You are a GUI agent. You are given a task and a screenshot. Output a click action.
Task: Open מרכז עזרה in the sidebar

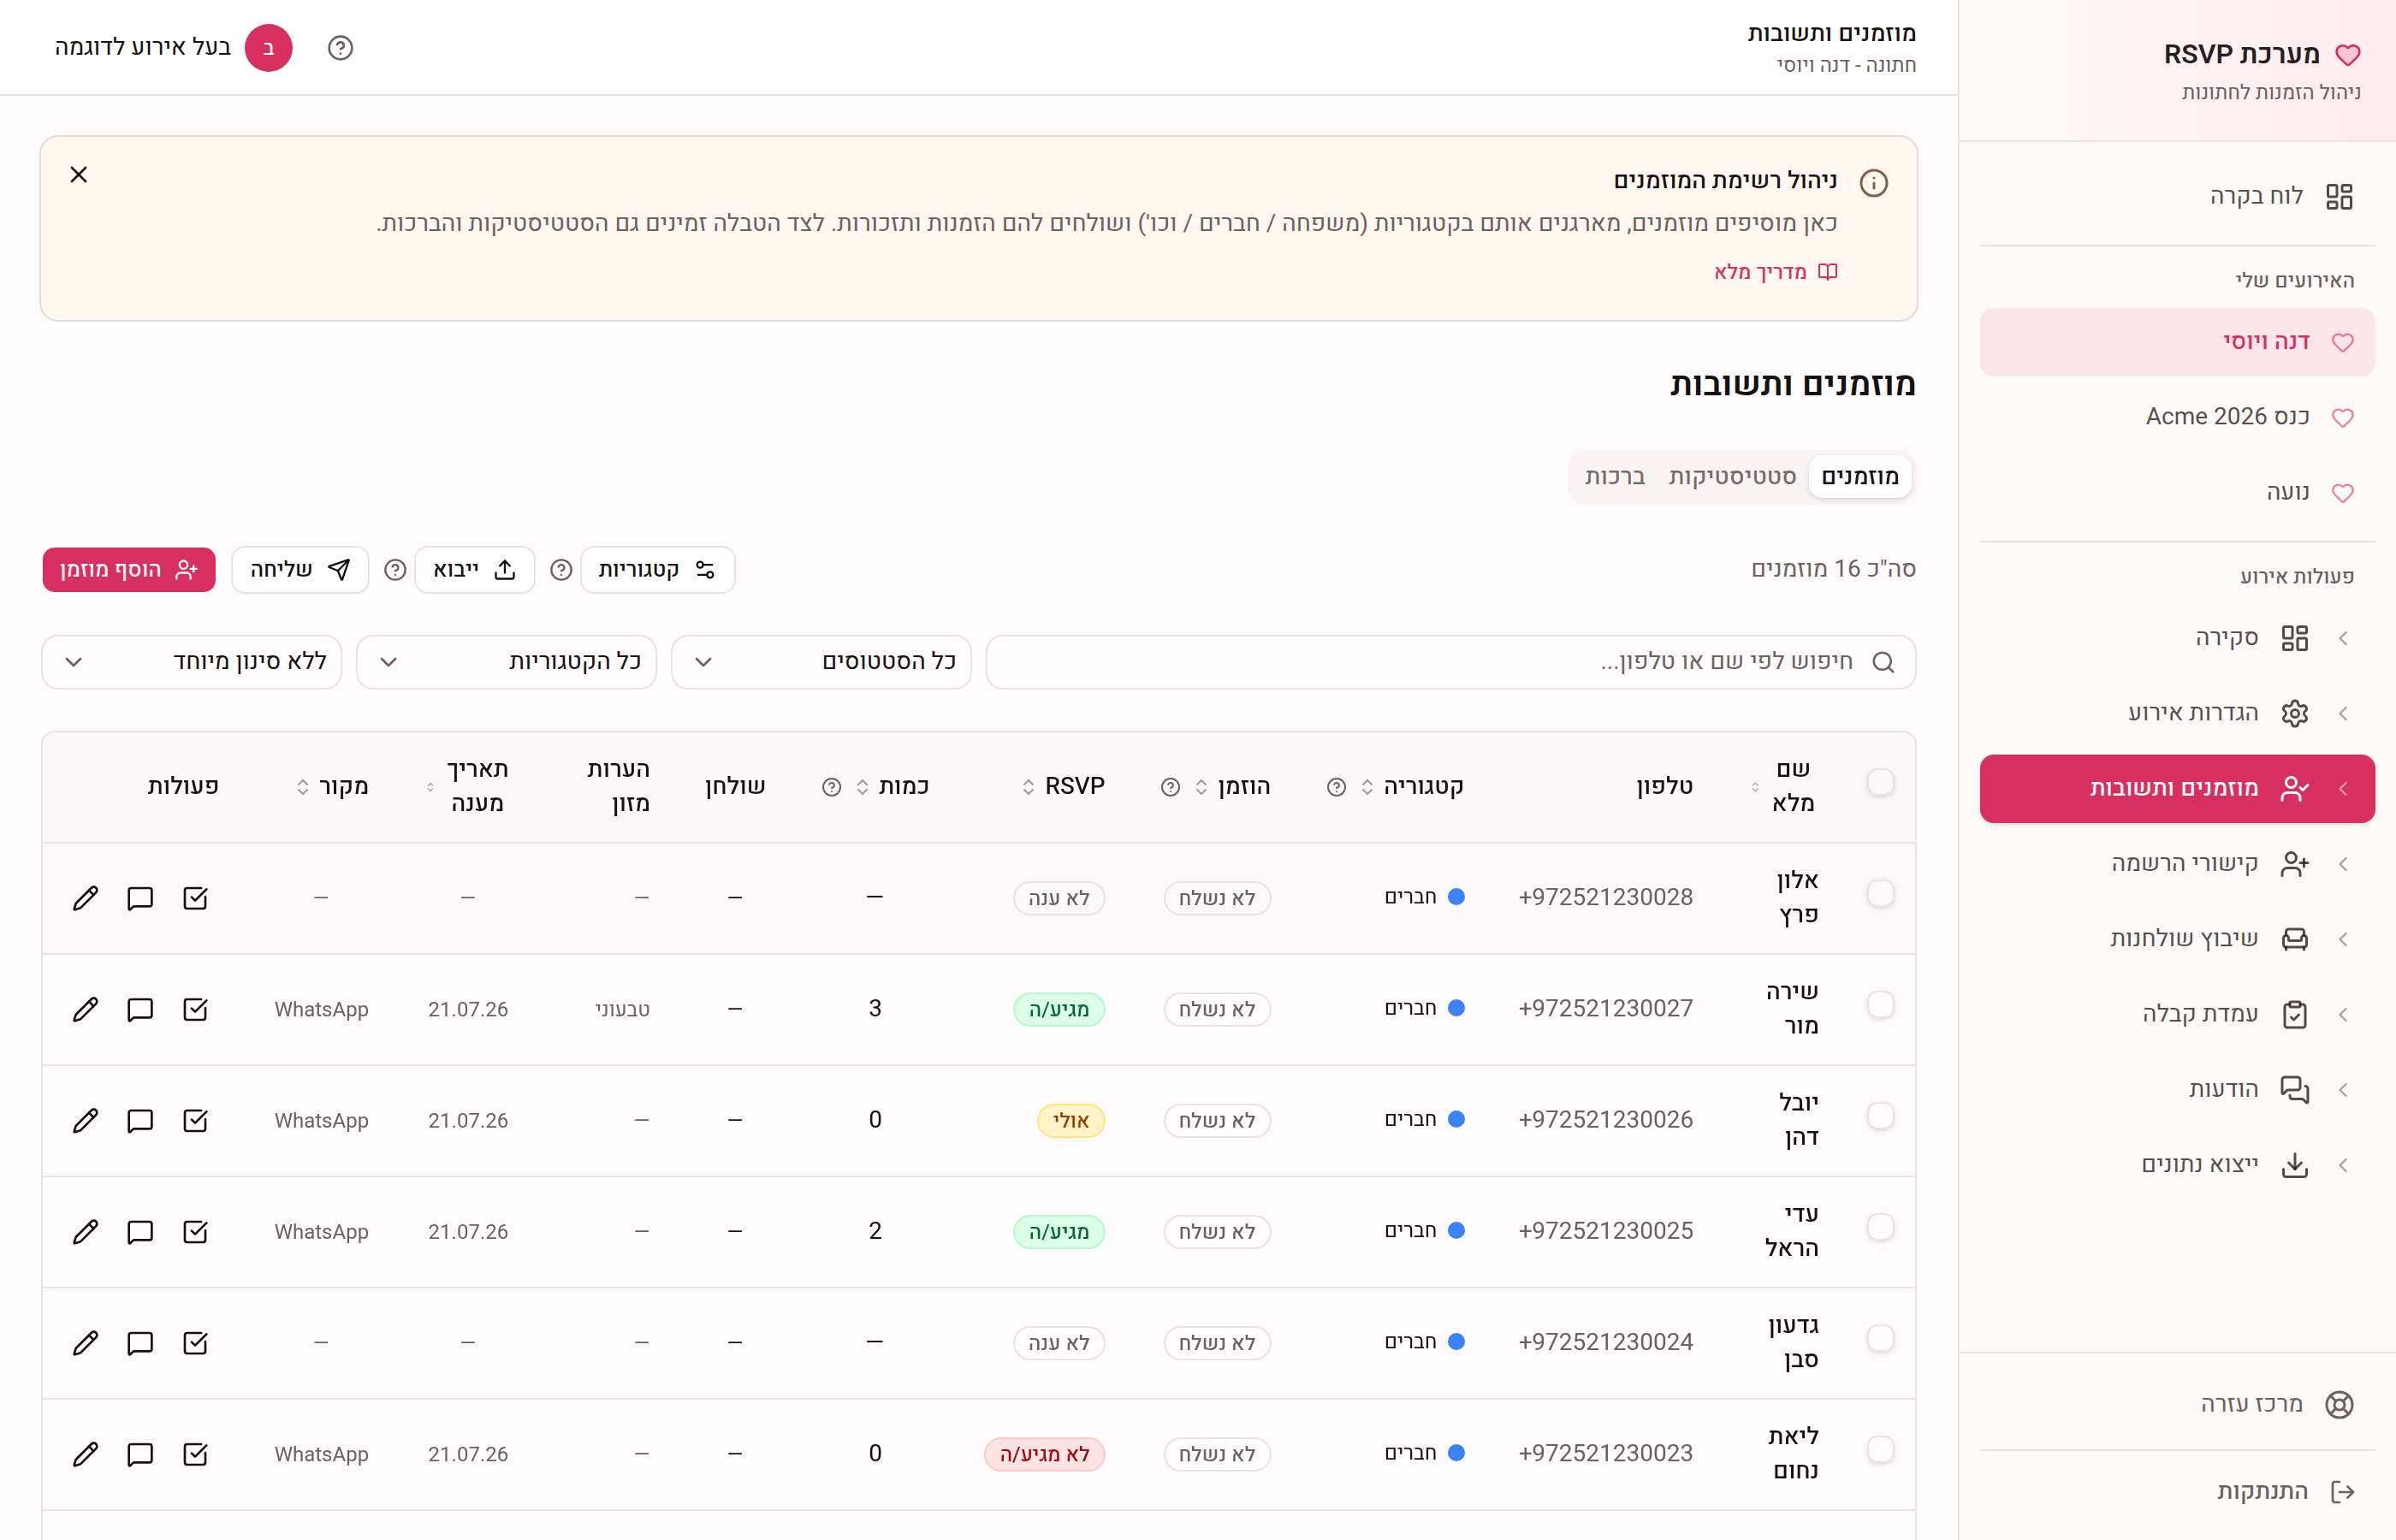[2177, 1404]
